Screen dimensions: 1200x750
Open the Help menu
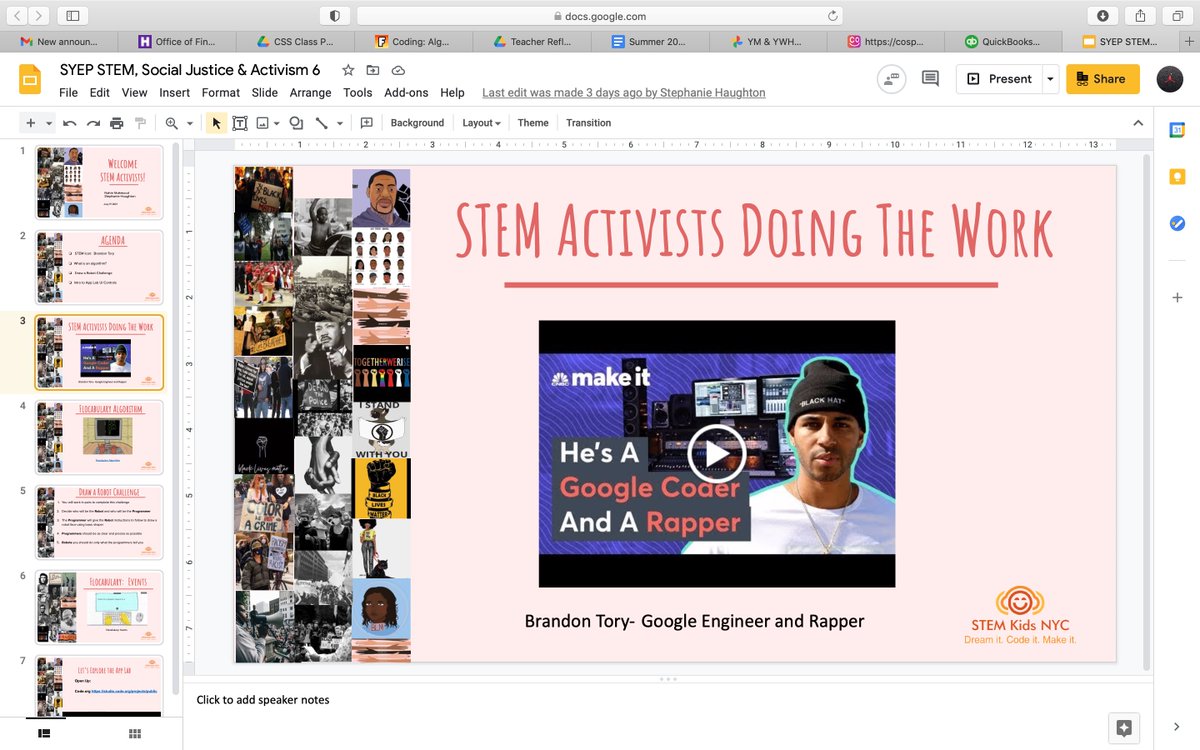pyautogui.click(x=452, y=92)
